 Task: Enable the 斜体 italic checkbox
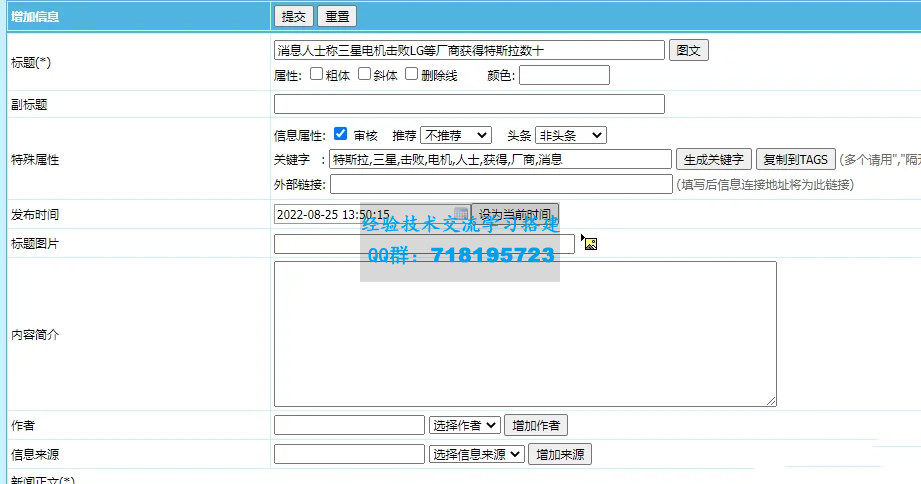(364, 73)
